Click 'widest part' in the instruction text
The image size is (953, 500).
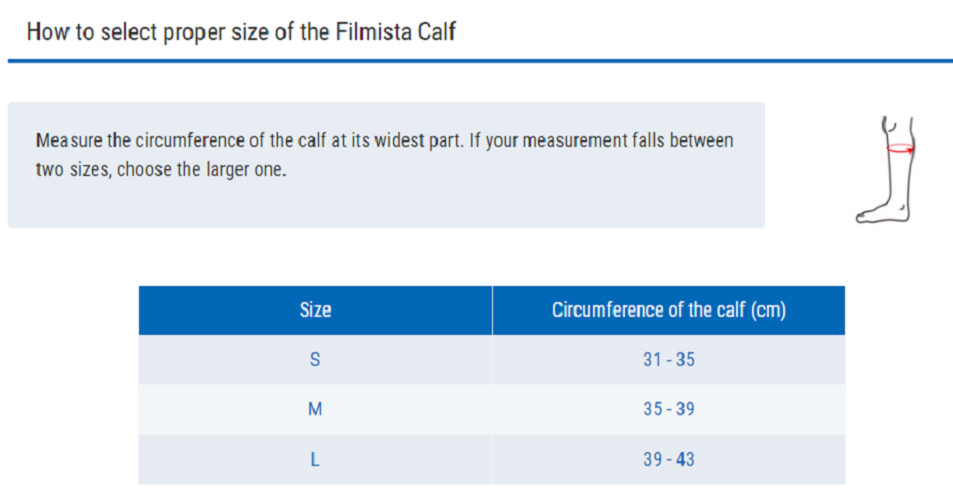click(x=418, y=140)
